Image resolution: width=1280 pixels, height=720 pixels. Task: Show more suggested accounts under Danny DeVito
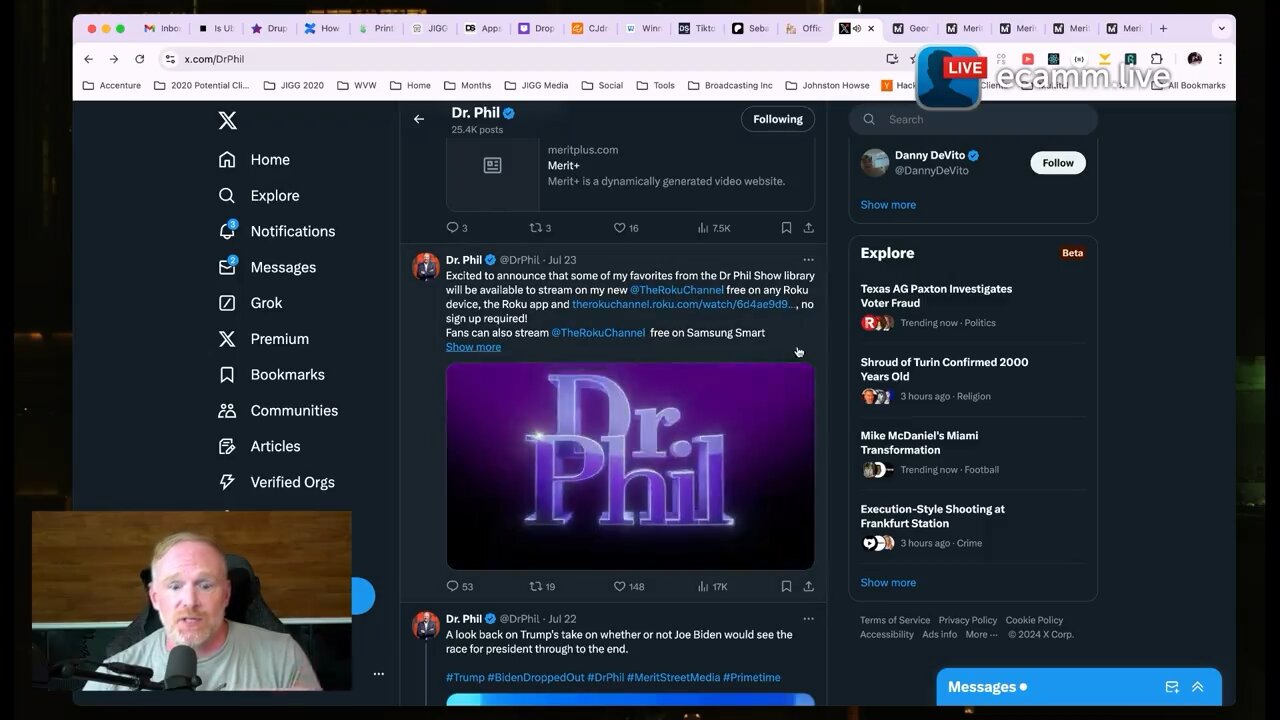888,205
